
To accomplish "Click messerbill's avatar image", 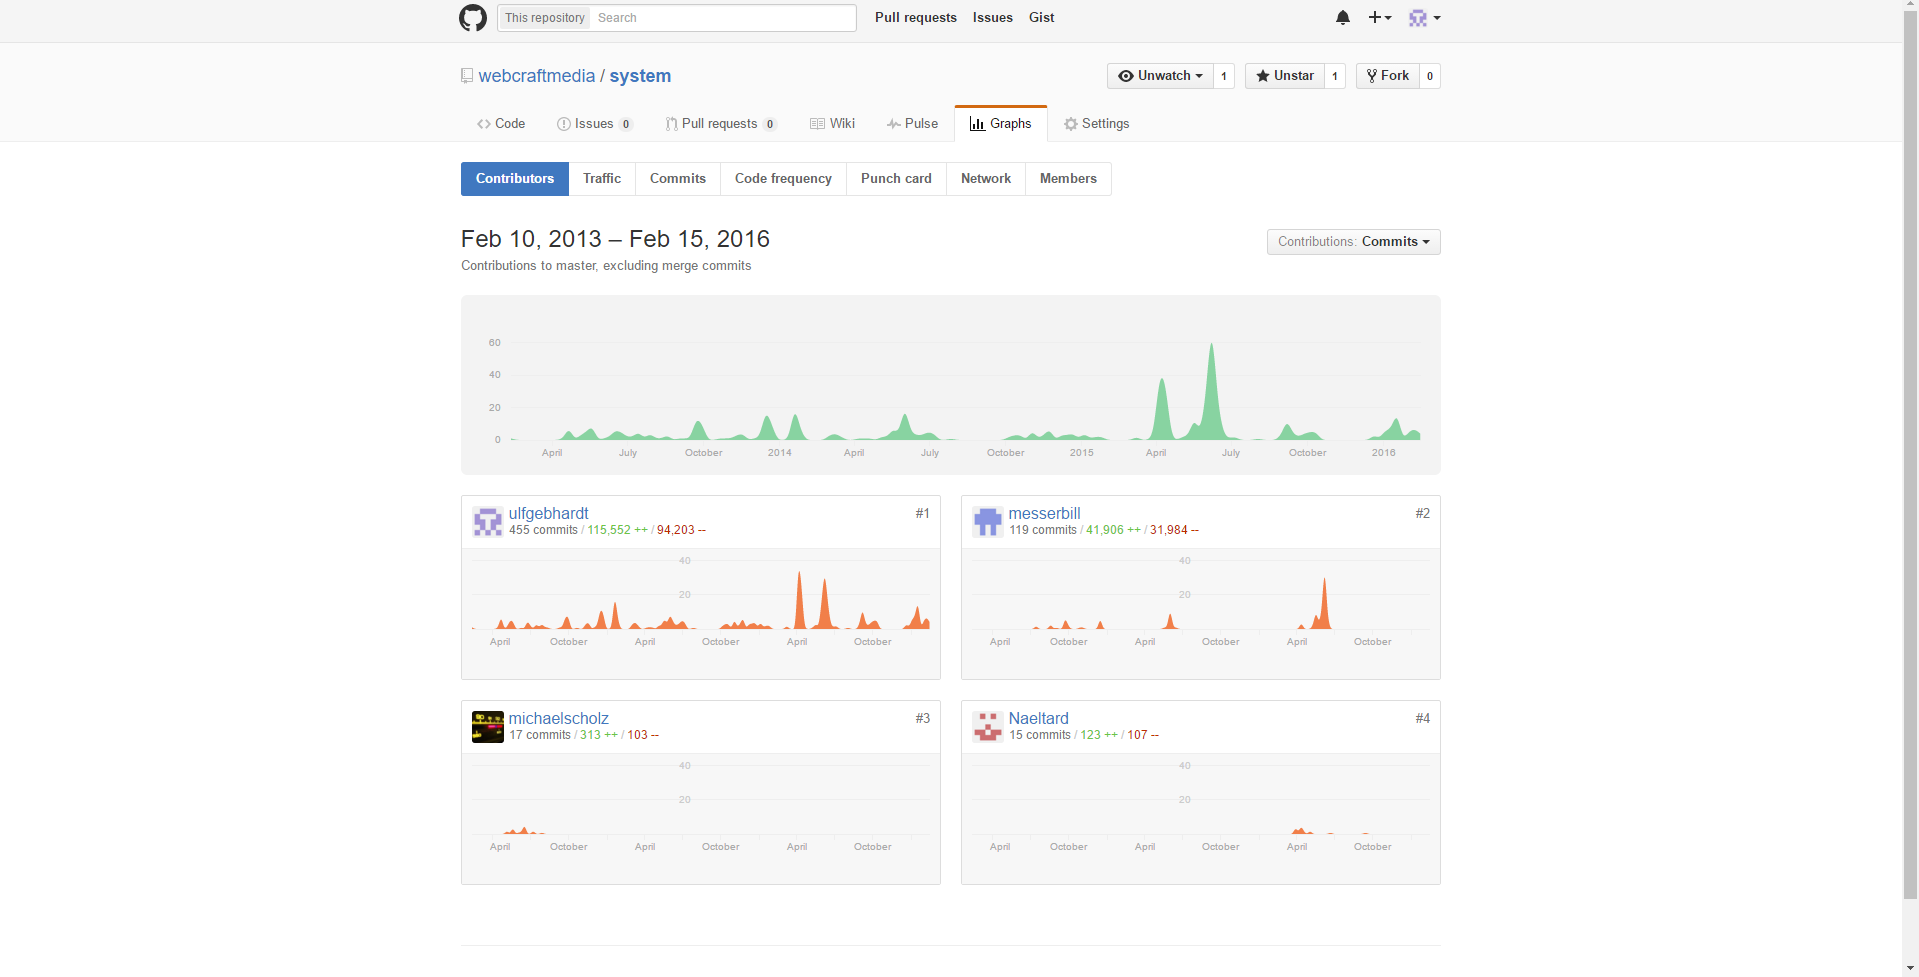I will (987, 522).
